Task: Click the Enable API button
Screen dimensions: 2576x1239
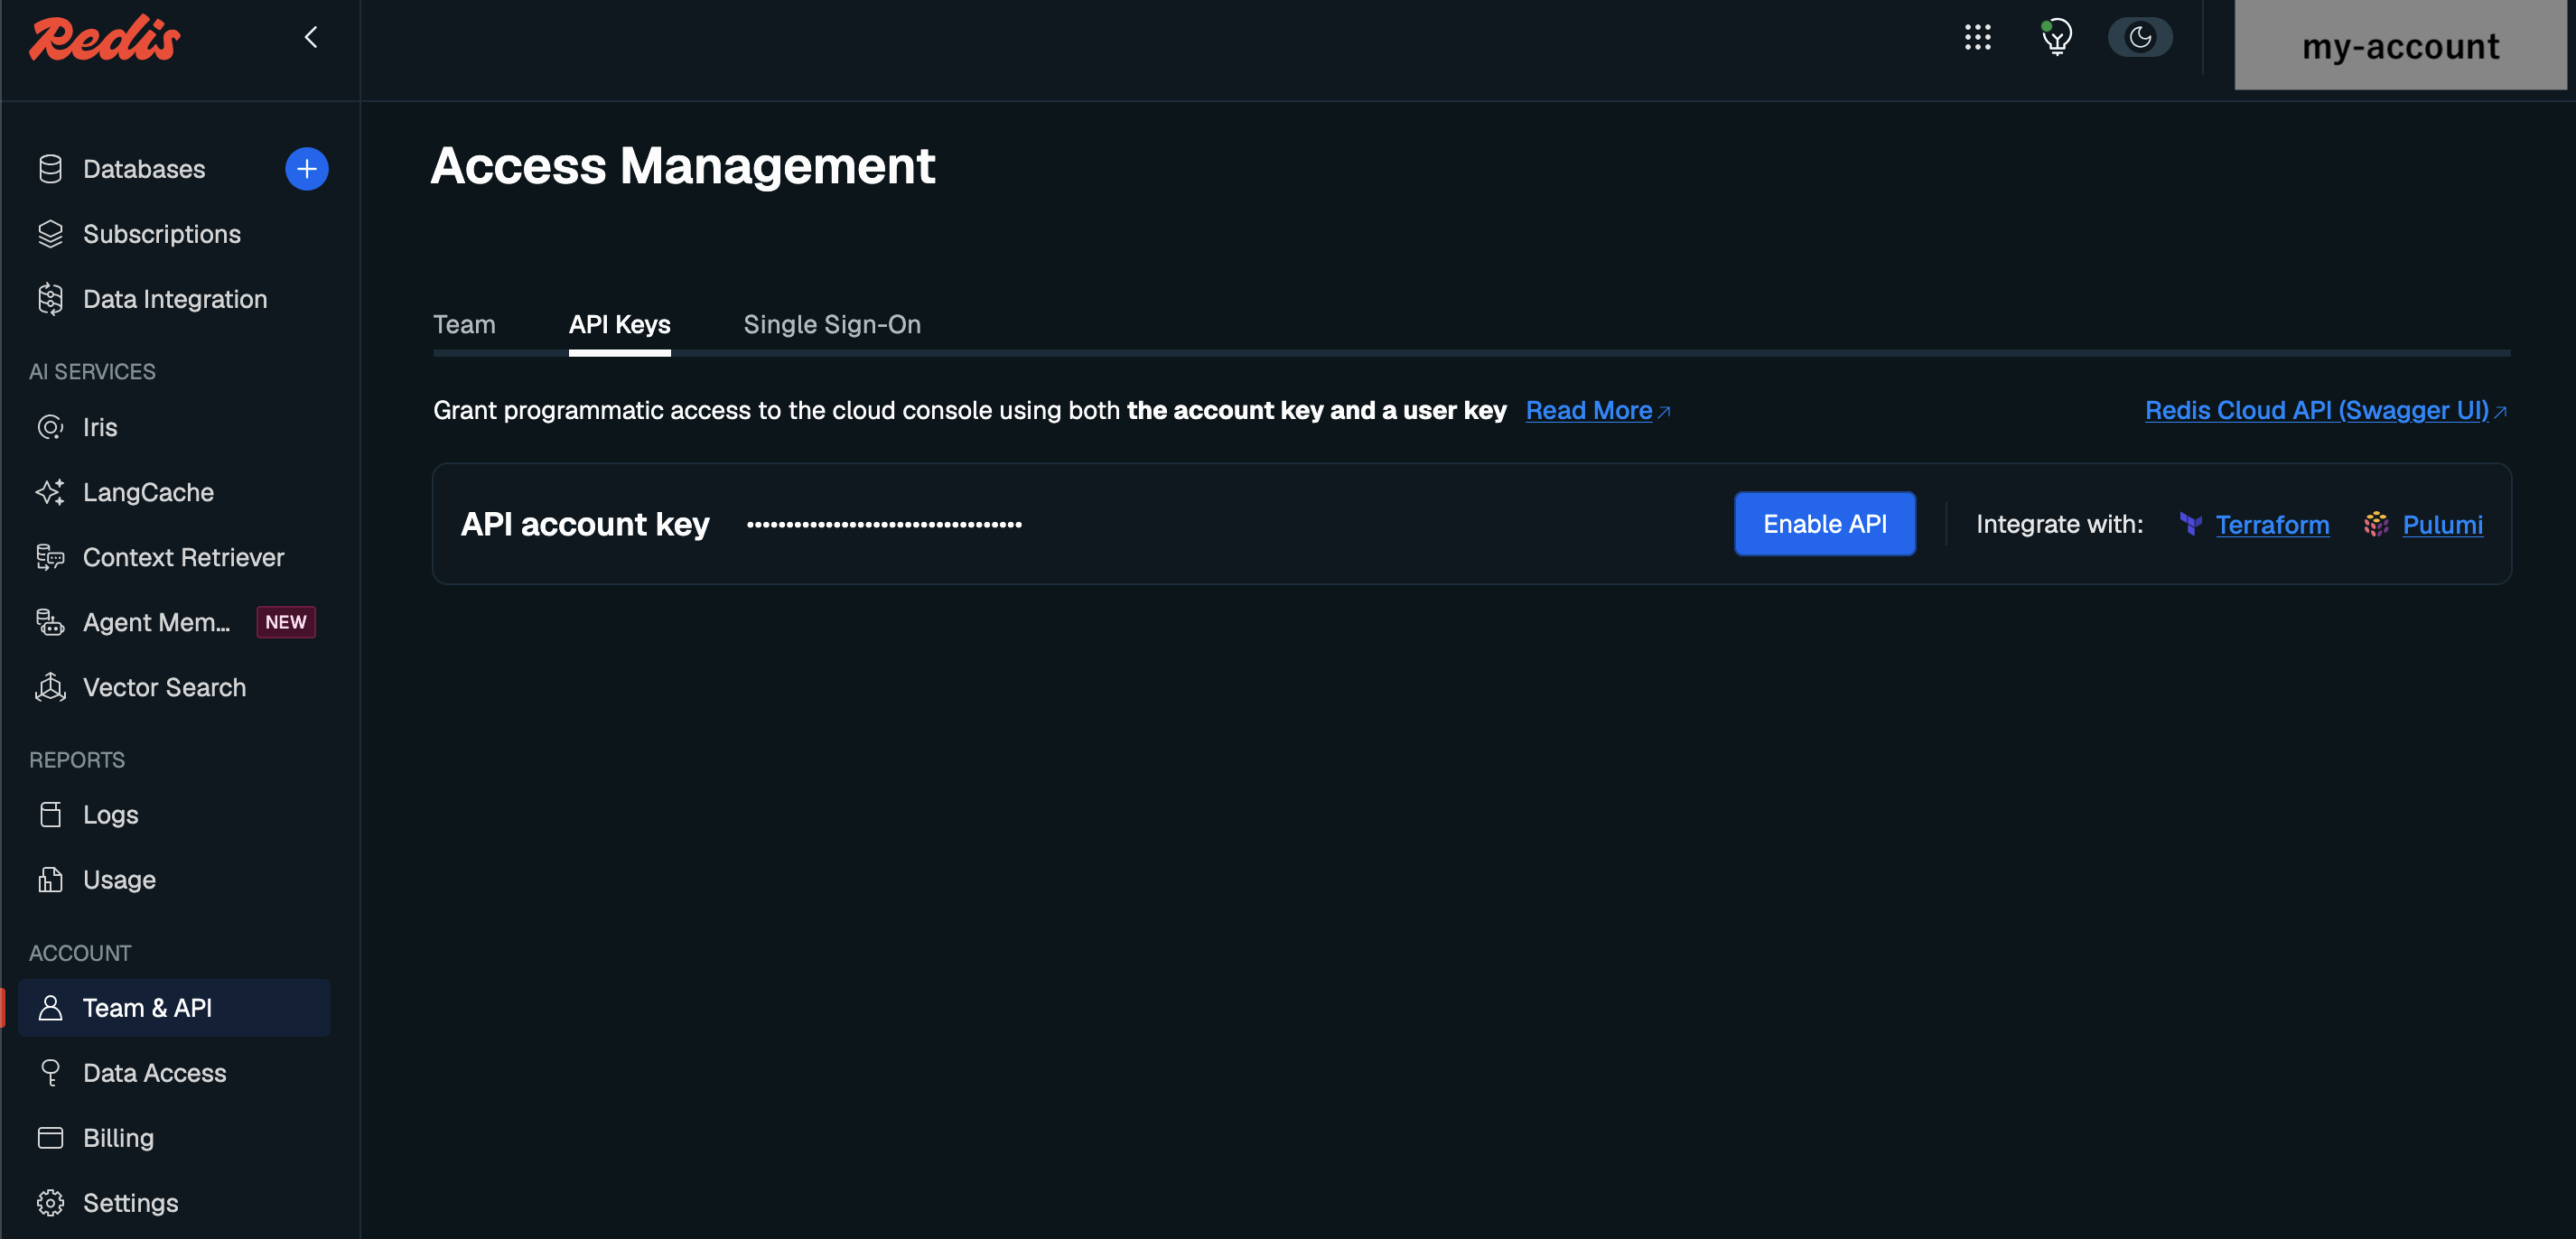Action: (1825, 524)
